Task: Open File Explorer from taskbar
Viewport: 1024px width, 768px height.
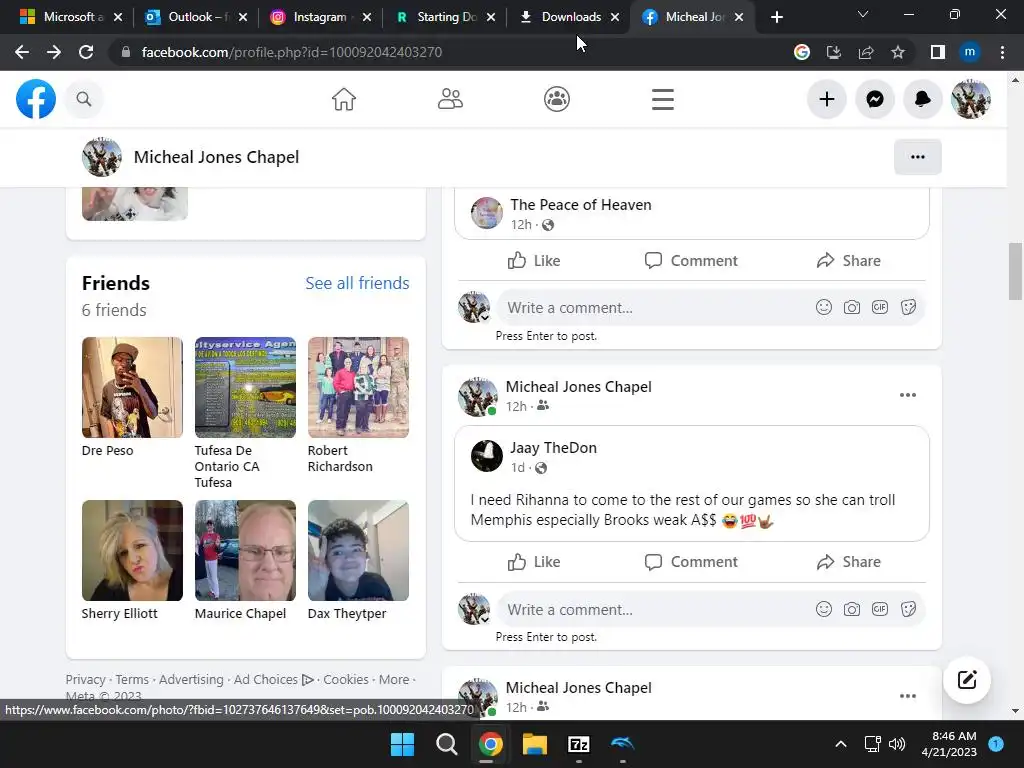Action: [534, 744]
